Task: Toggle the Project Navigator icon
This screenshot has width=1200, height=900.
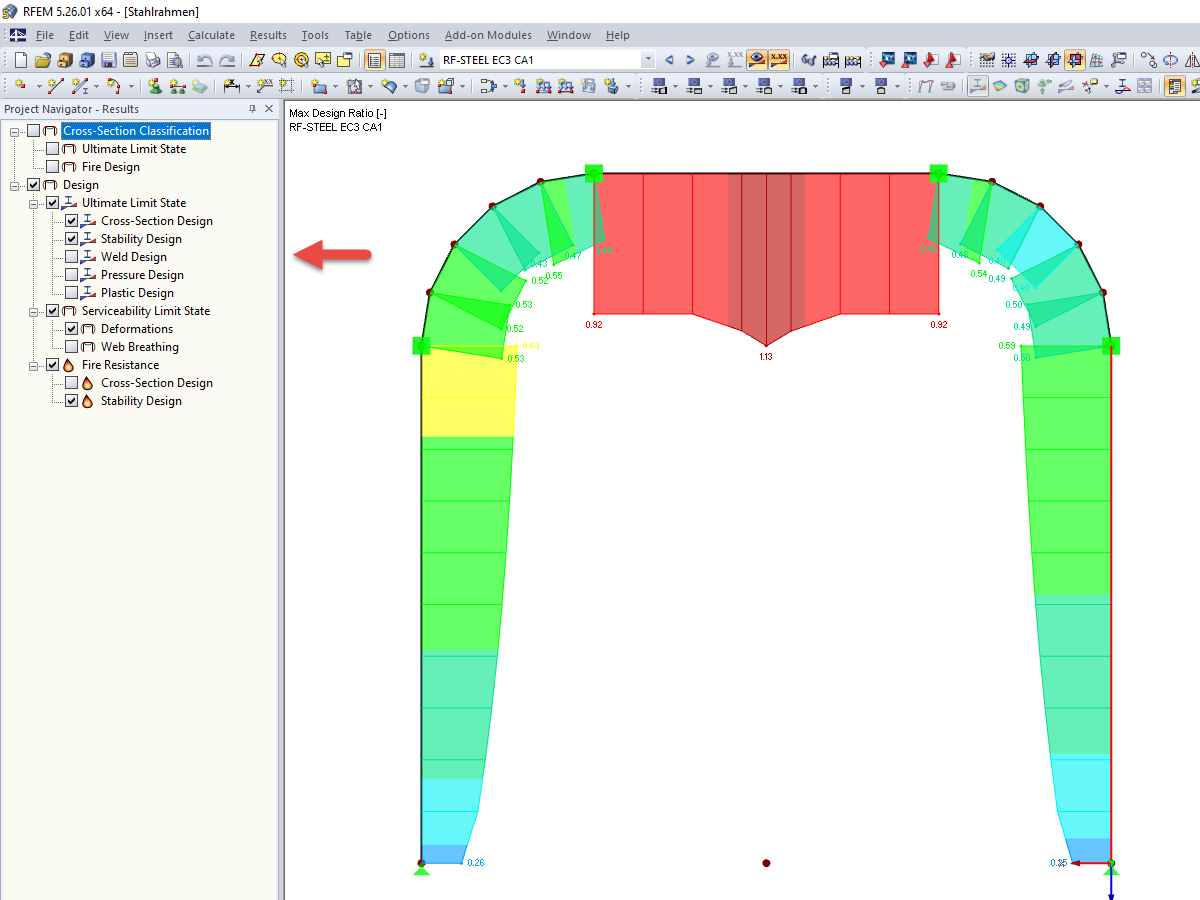Action: tap(375, 60)
